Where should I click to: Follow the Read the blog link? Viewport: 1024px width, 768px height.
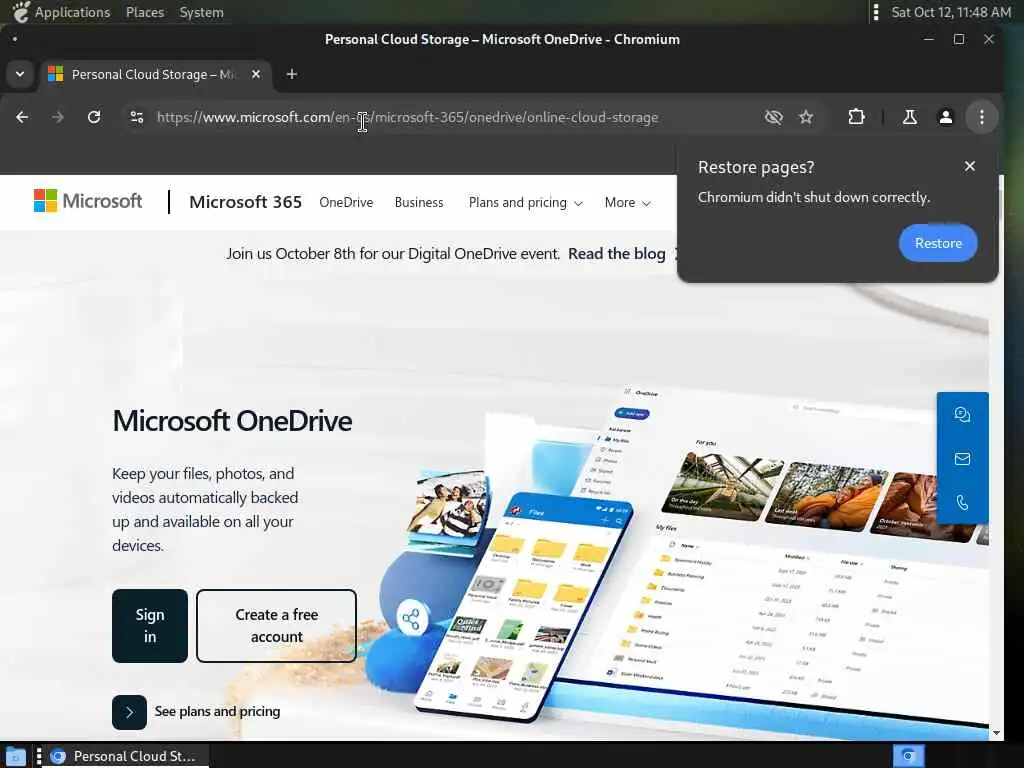pos(616,253)
